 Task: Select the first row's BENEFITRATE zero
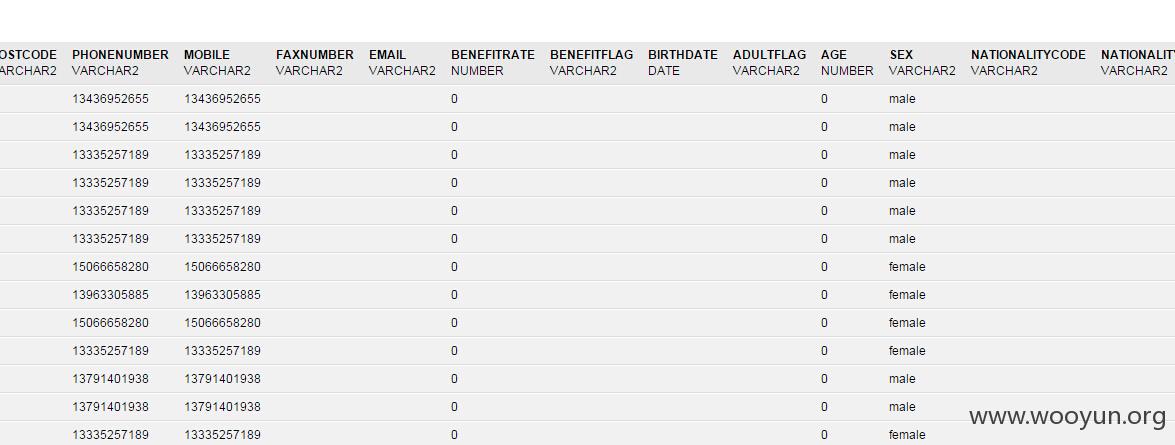(454, 99)
